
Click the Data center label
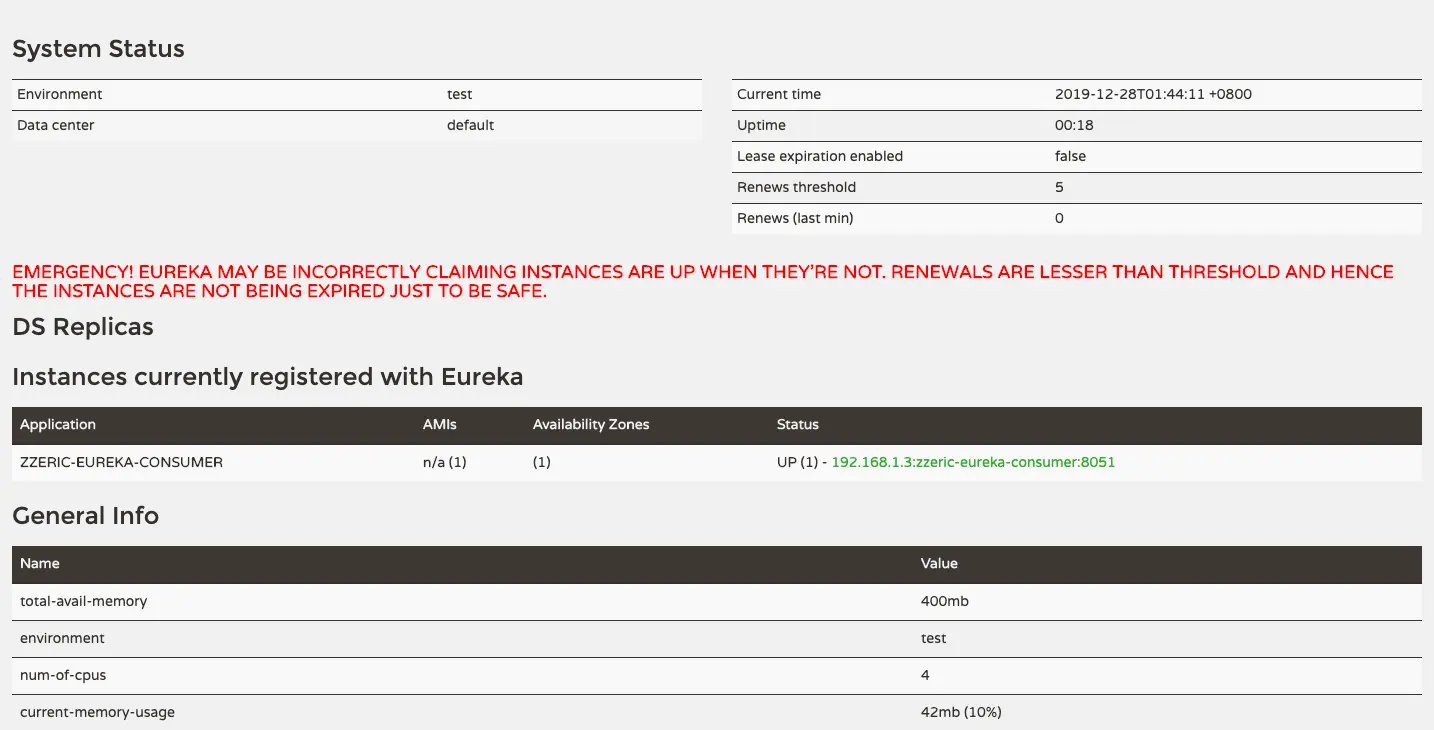[56, 125]
